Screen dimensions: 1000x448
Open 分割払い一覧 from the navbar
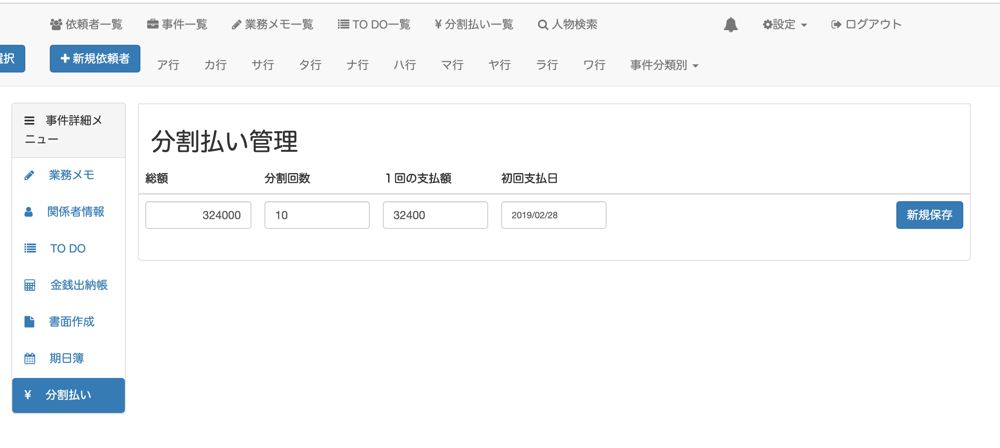(474, 25)
